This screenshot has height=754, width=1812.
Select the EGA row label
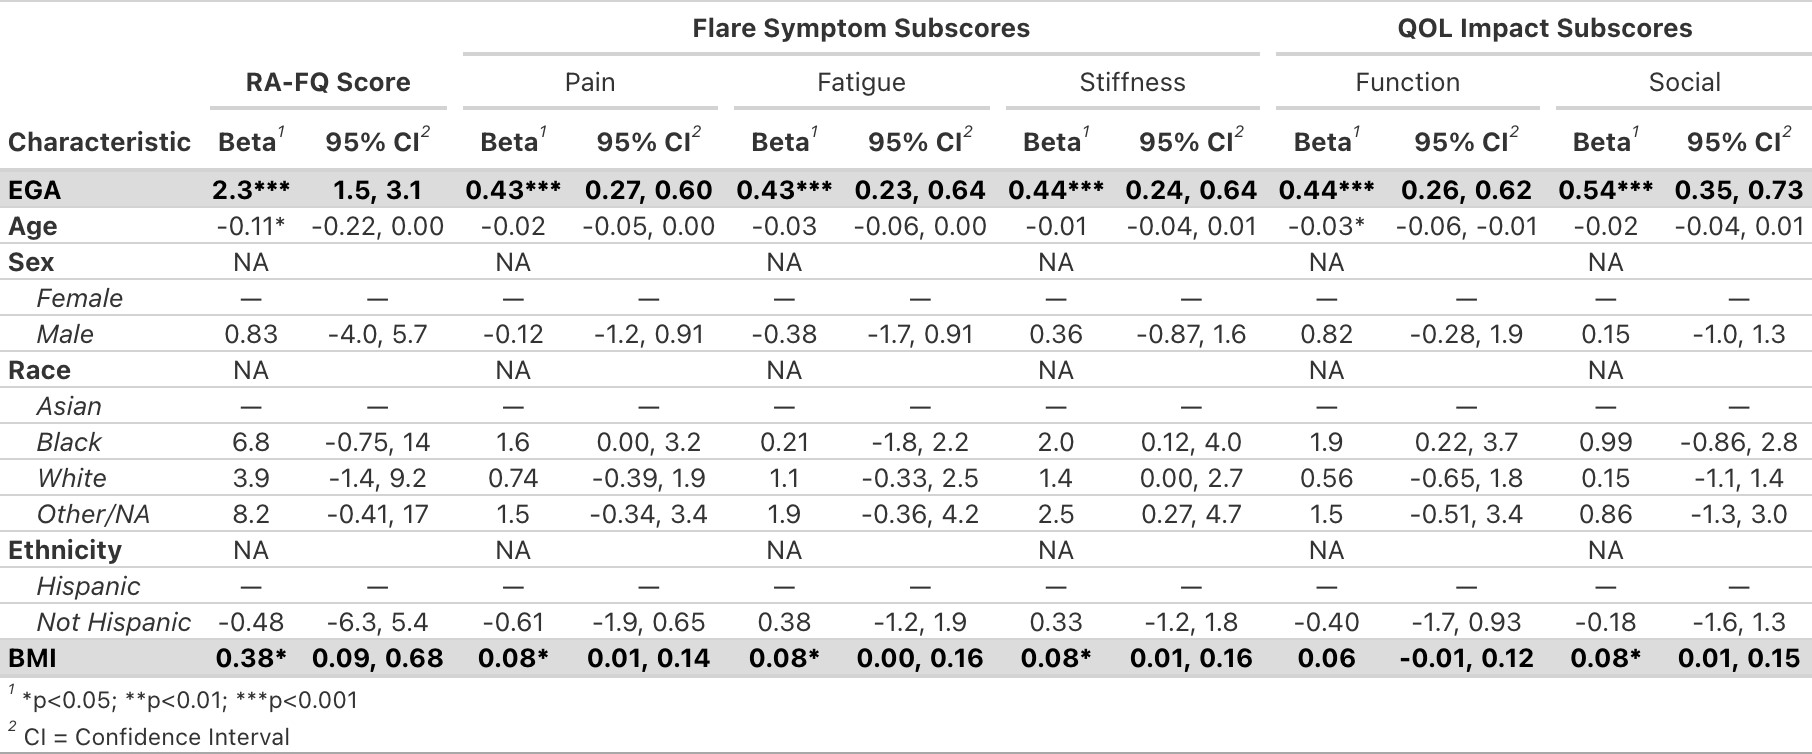[x=34, y=190]
